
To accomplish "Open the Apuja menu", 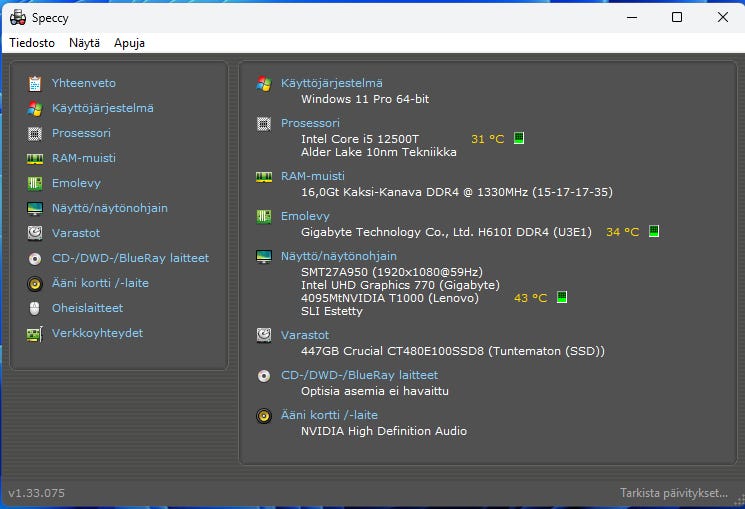I will click(x=129, y=43).
